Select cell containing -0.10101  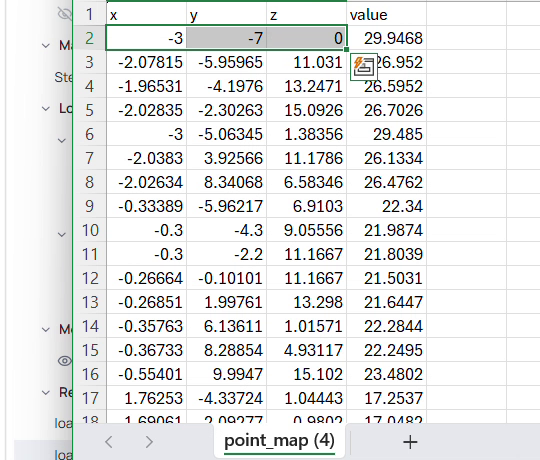(x=227, y=278)
